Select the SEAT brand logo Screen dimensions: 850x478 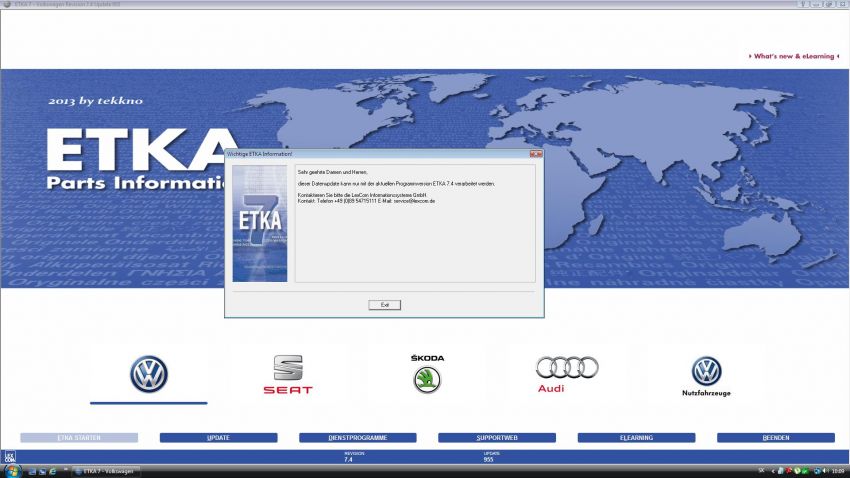tap(288, 374)
